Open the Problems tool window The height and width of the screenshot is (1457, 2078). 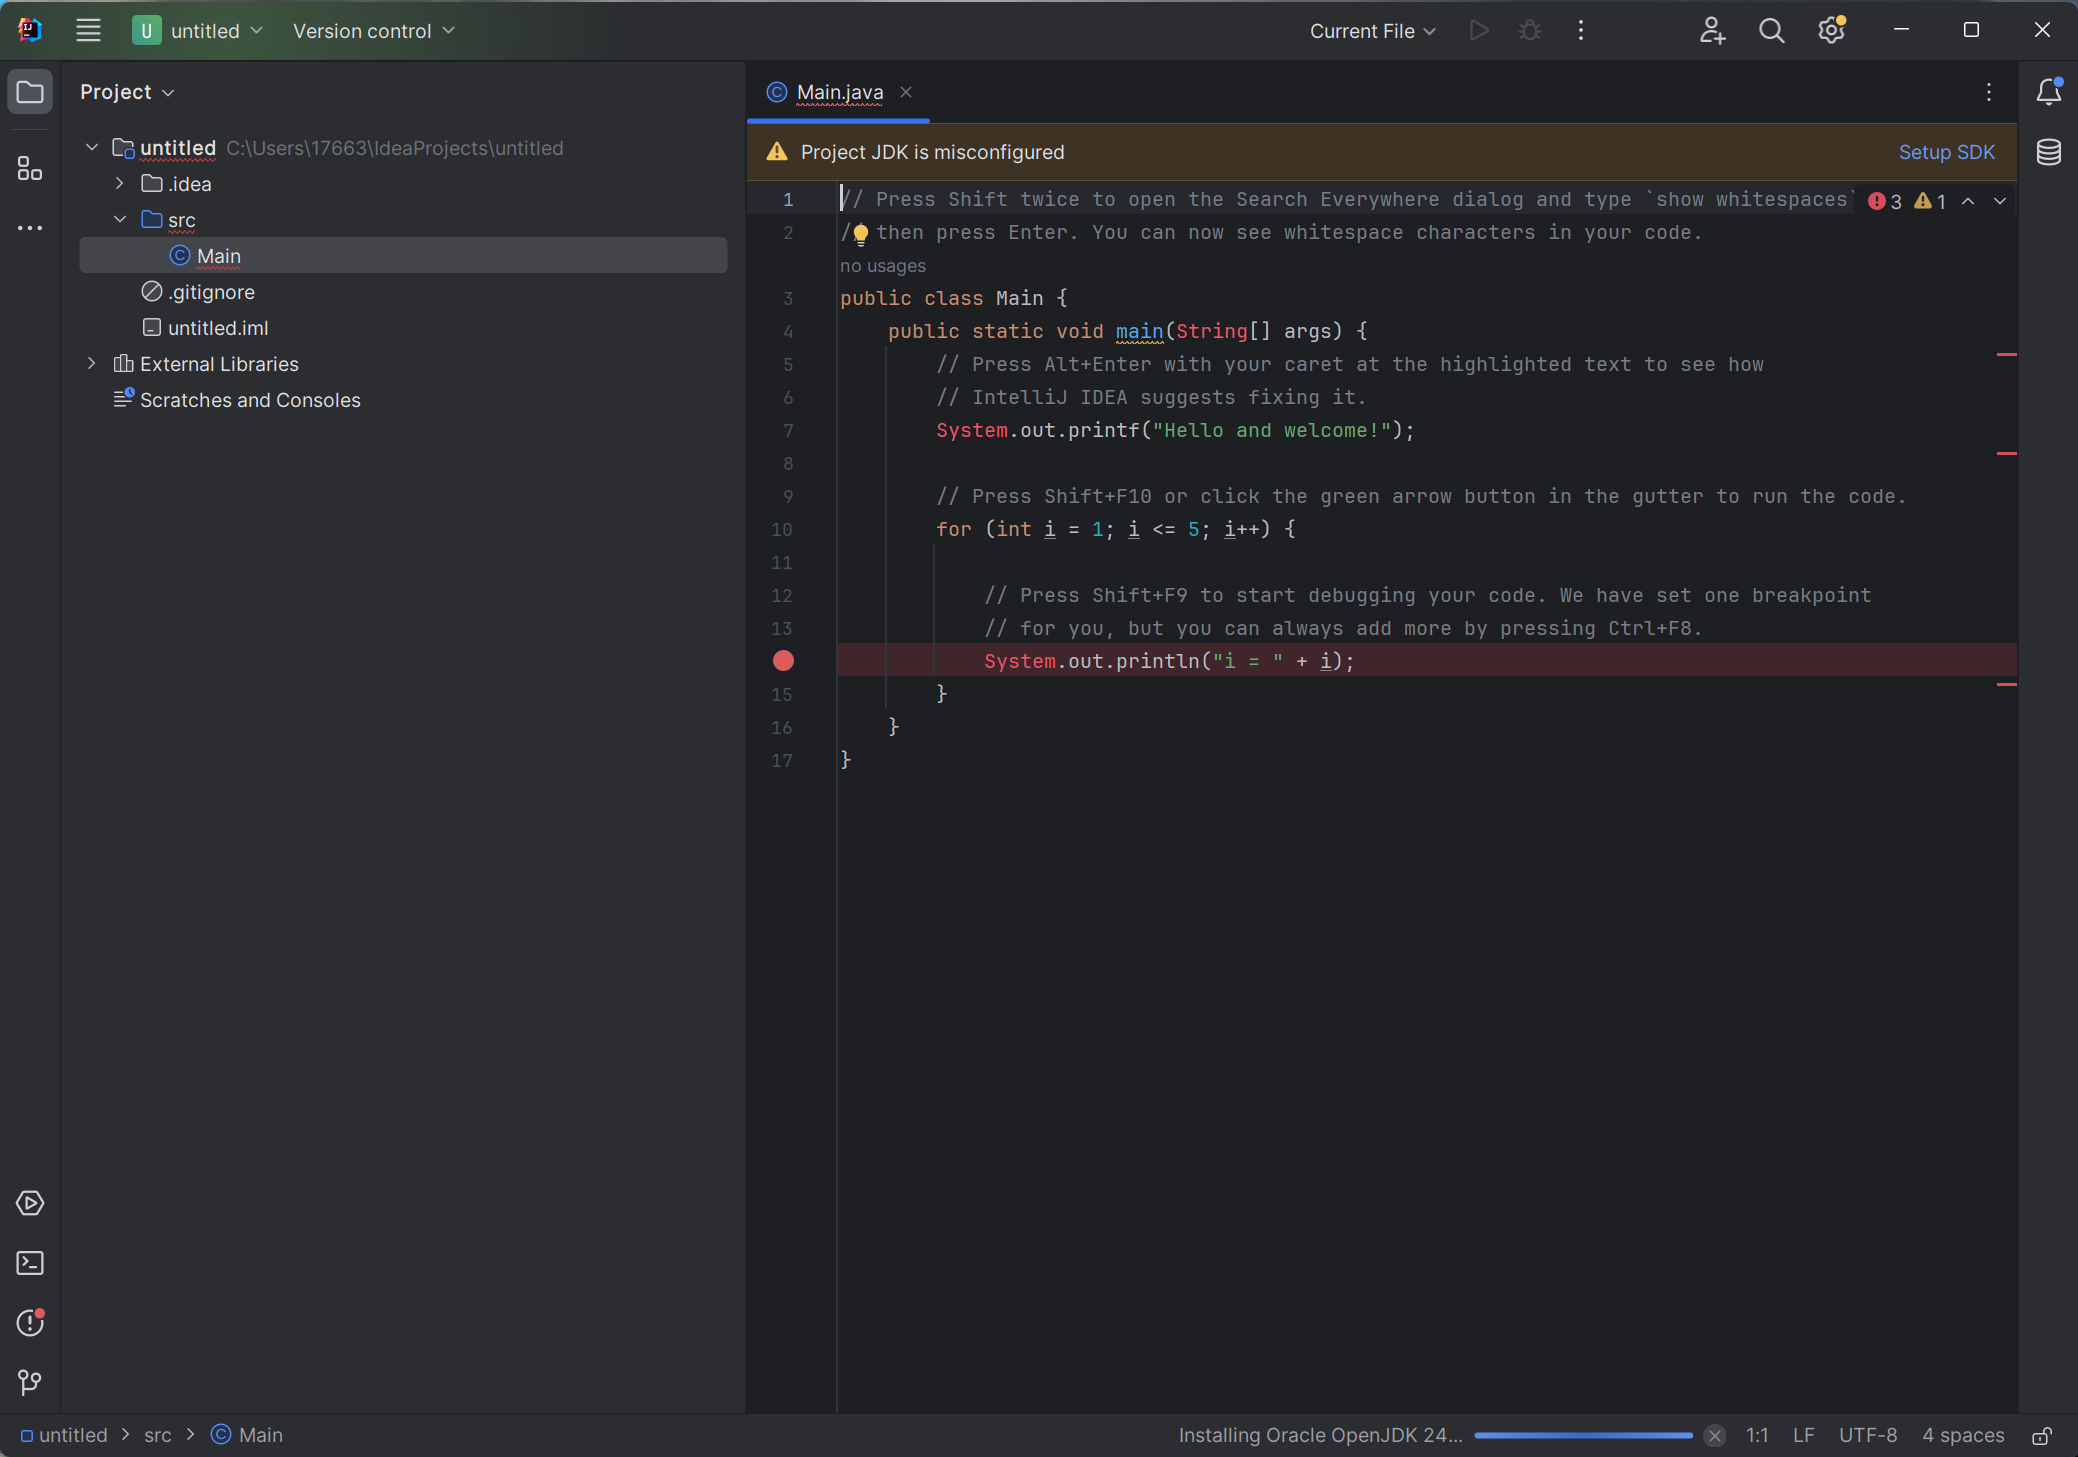(30, 1323)
